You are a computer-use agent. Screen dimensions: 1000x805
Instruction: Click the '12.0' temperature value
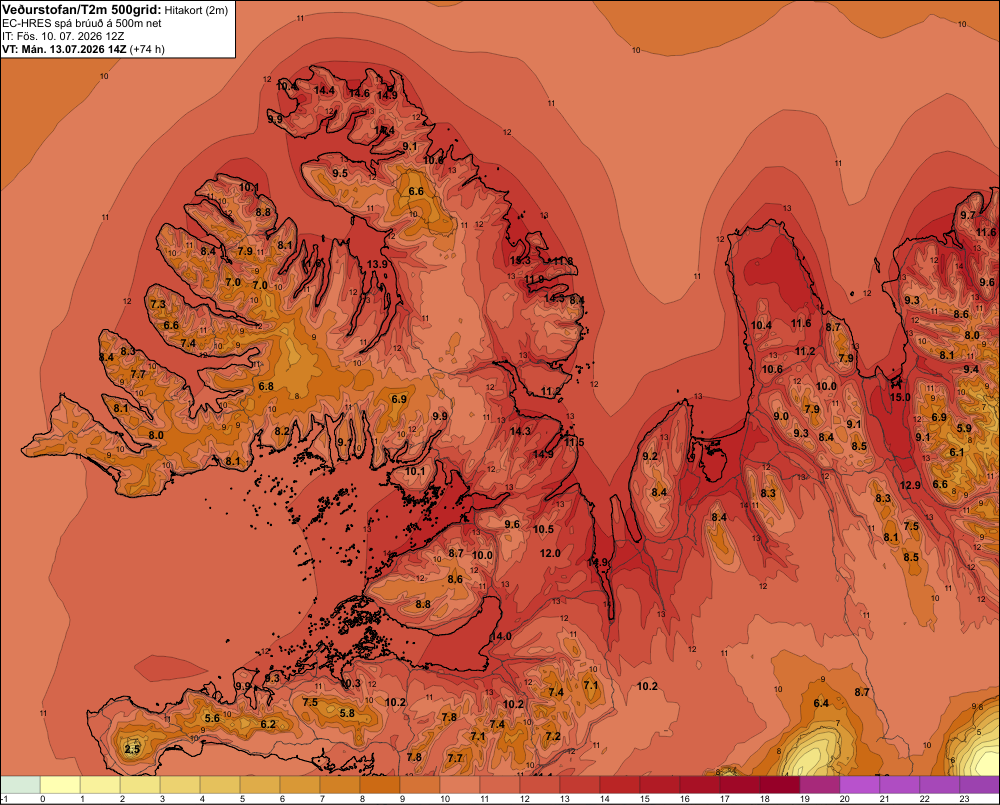(550, 553)
